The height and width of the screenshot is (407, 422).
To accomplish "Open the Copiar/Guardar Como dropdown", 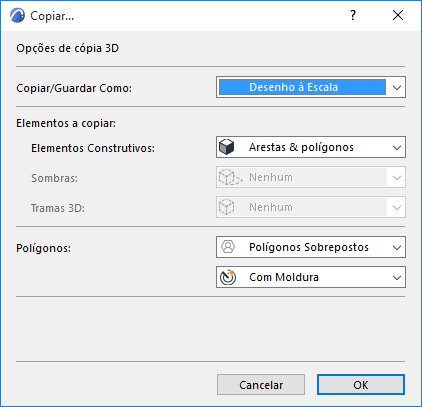I will point(311,87).
